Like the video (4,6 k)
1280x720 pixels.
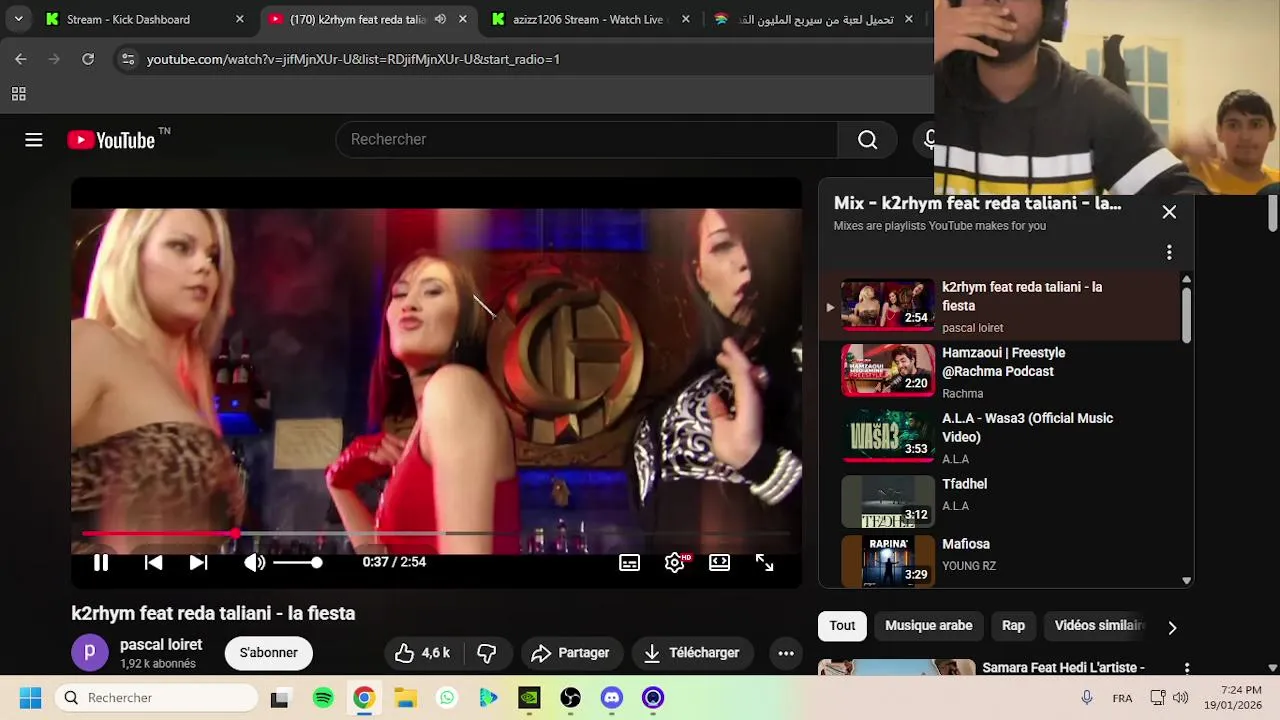[x=421, y=653]
